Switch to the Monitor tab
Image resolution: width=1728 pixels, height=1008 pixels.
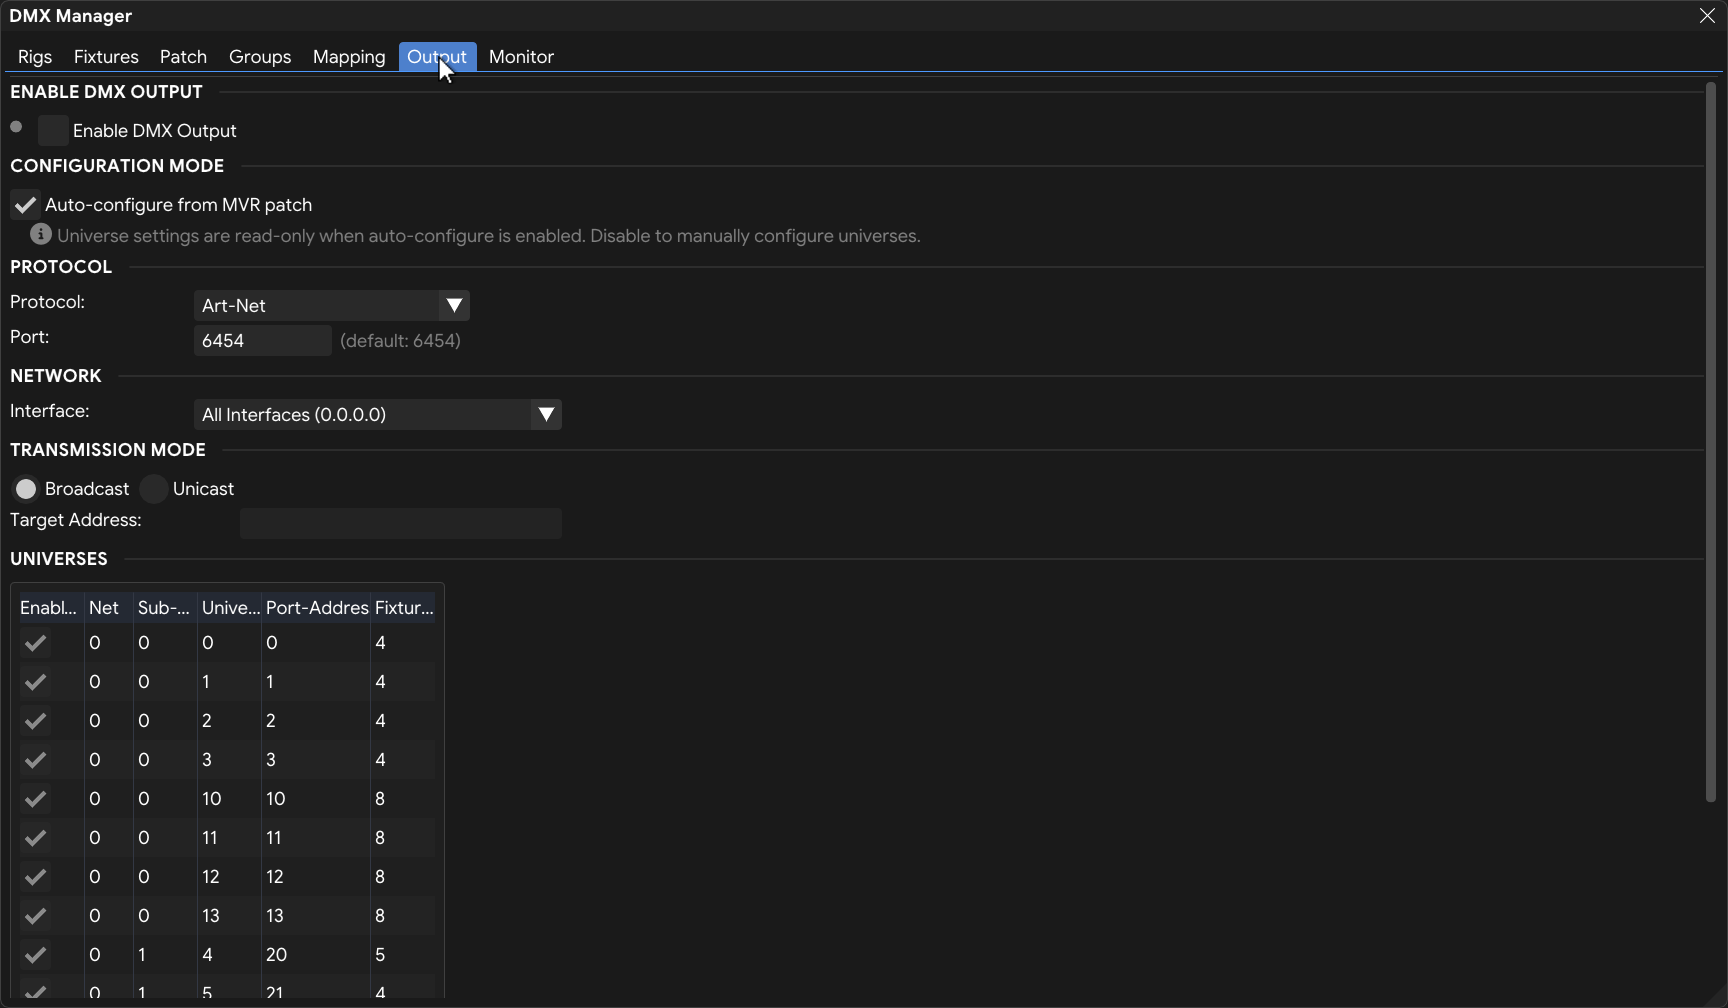point(521,57)
